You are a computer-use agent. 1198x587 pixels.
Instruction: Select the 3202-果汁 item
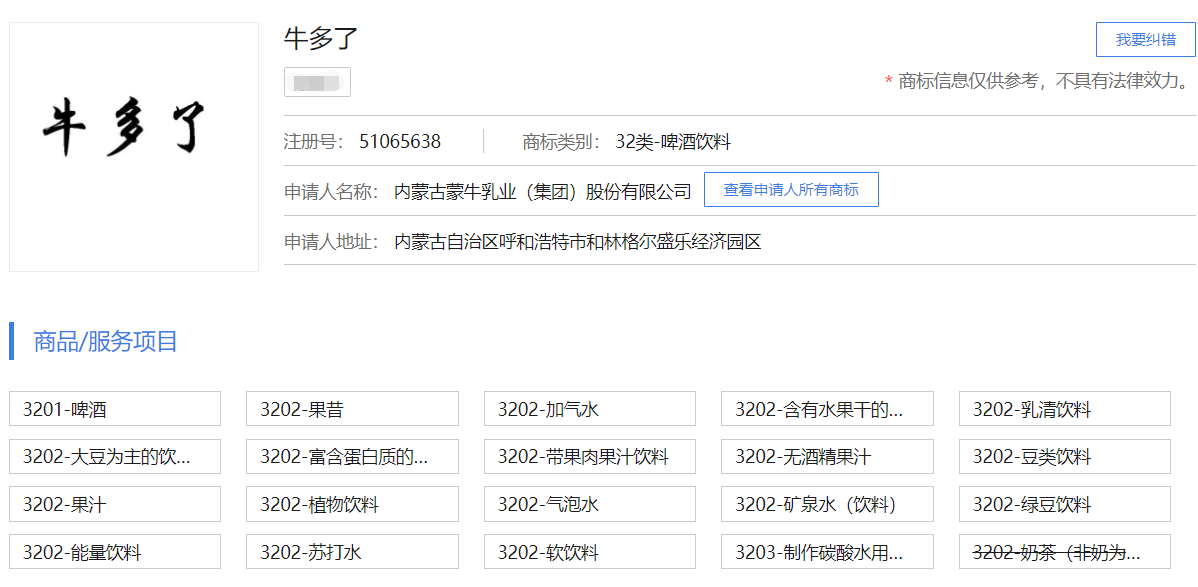[115, 504]
